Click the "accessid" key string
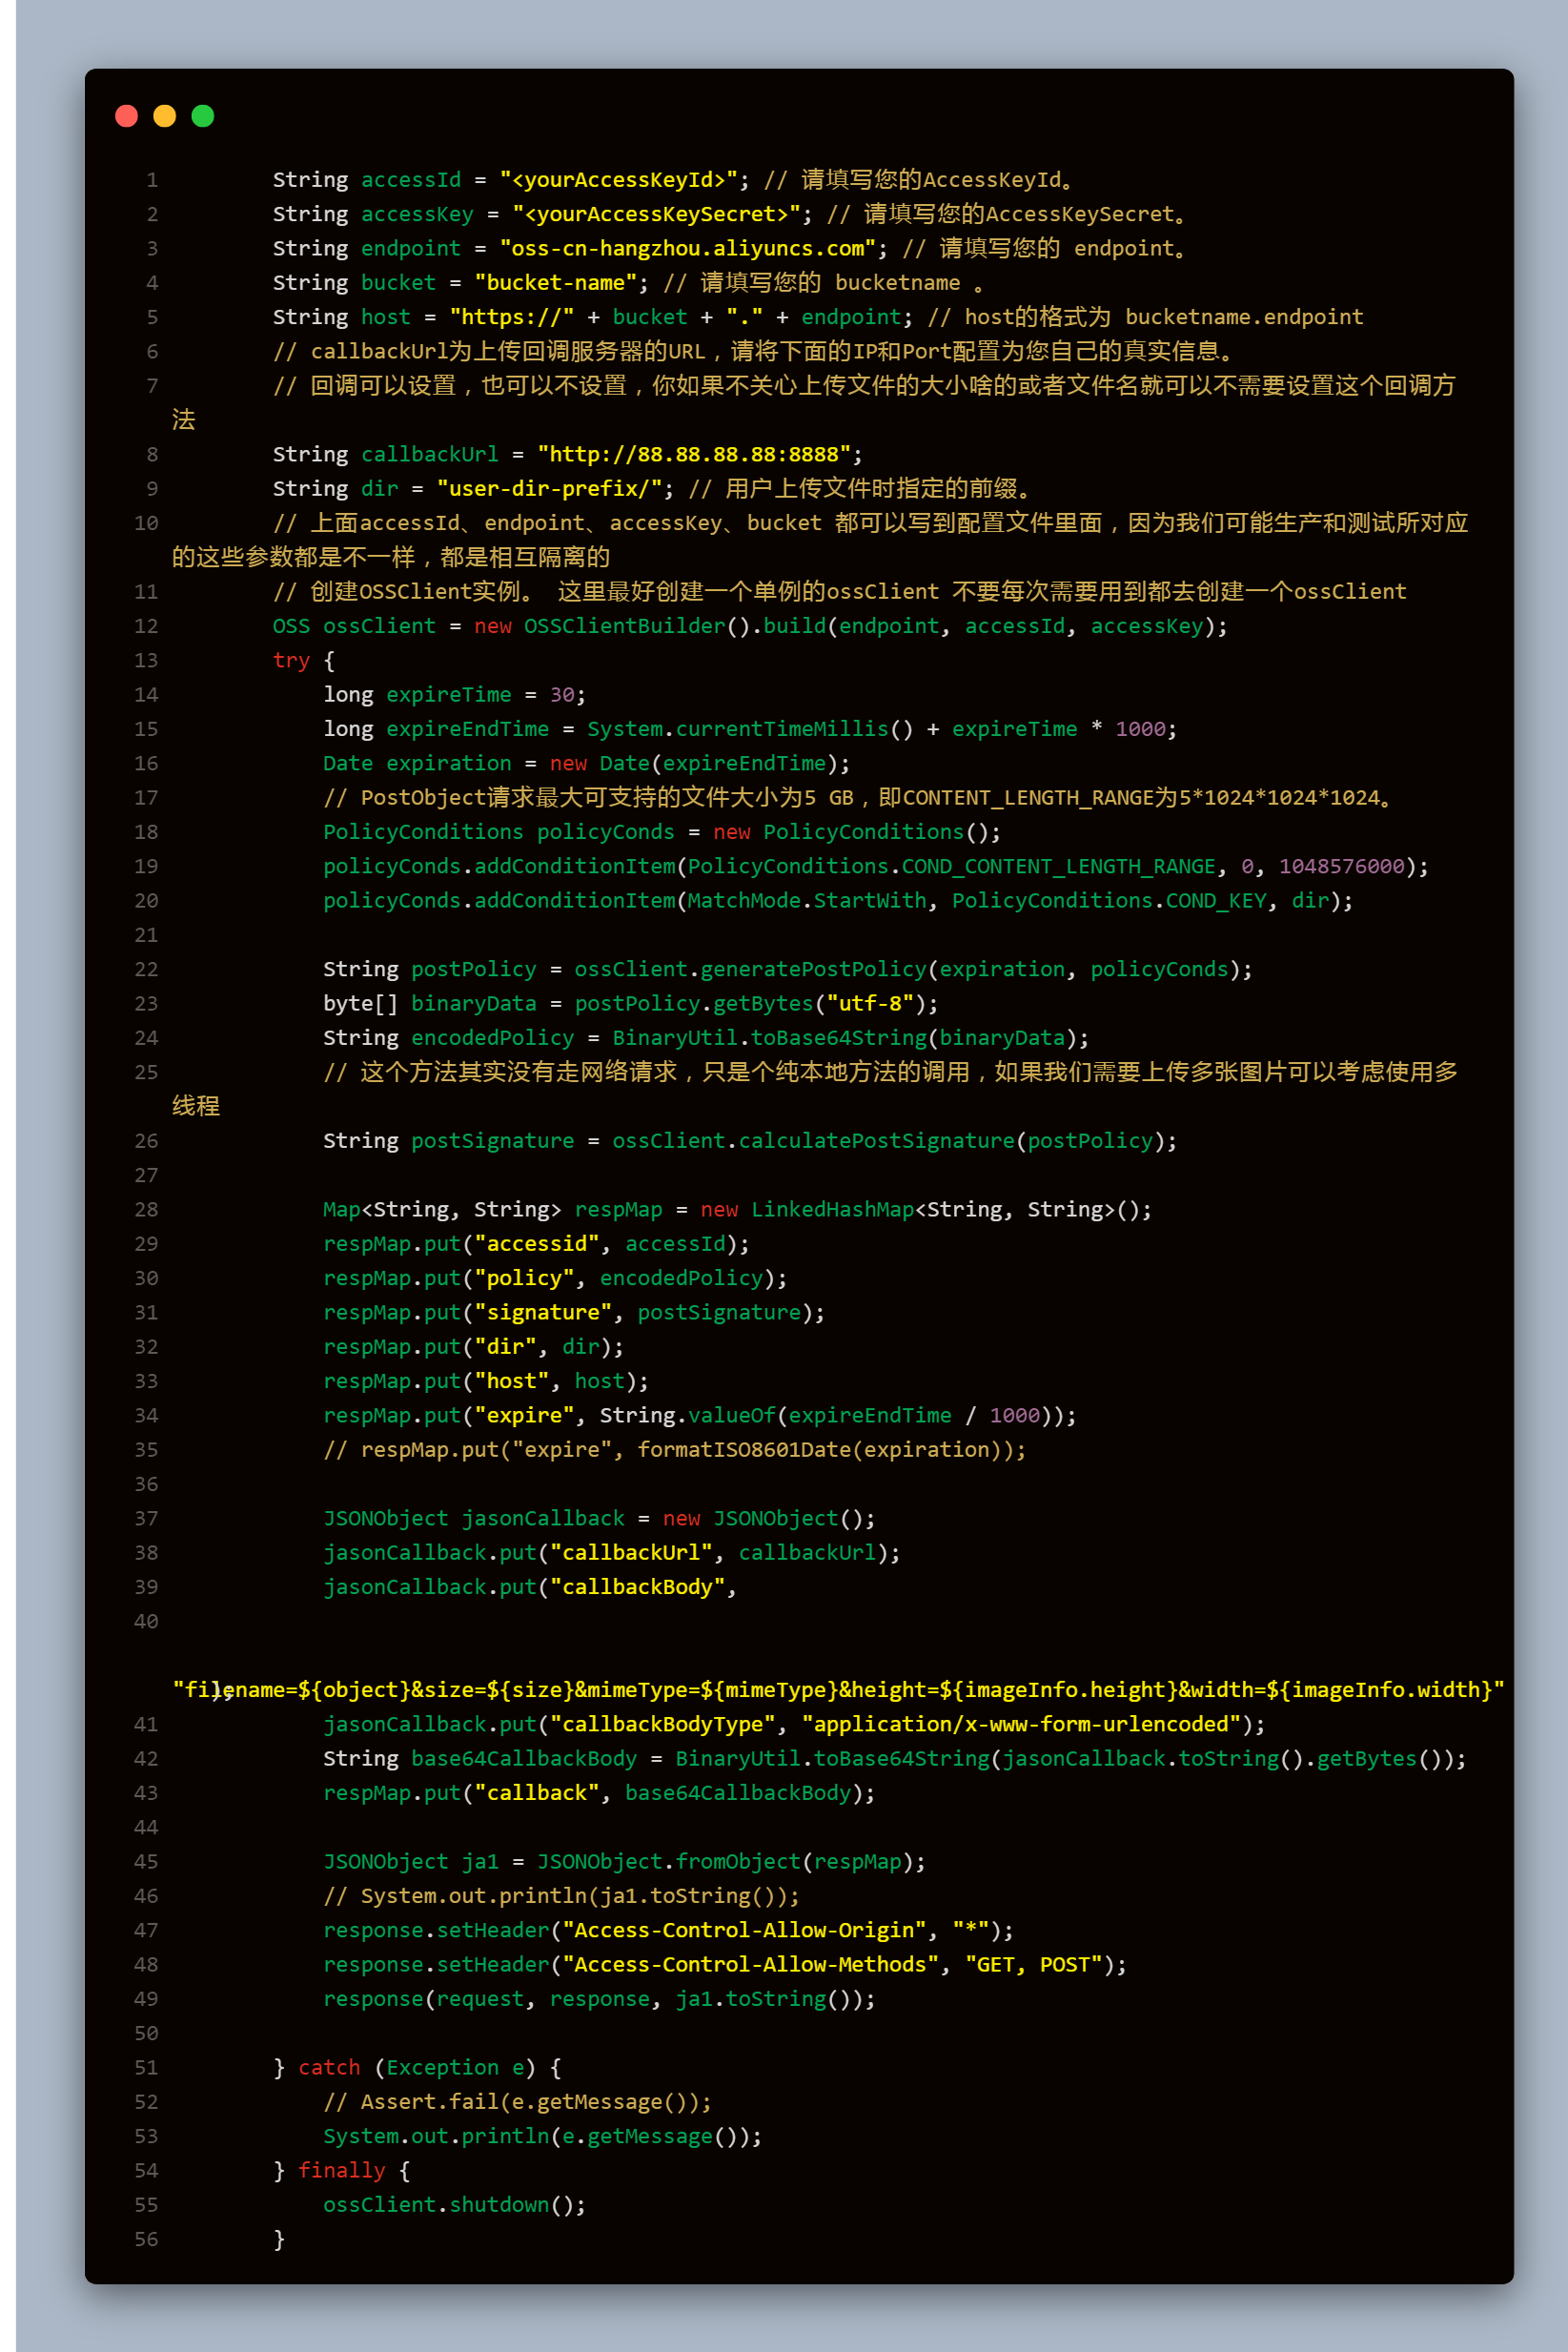The height and width of the screenshot is (2352, 1568). tap(536, 1244)
